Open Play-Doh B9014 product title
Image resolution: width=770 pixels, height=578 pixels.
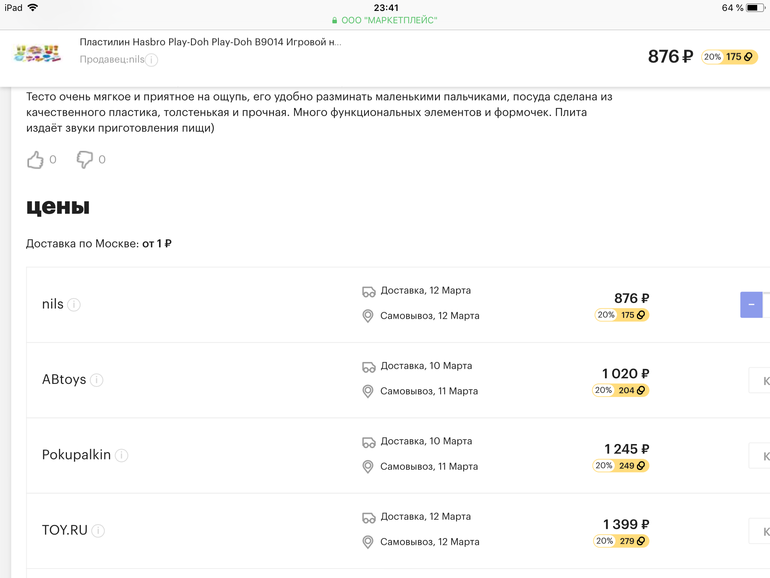pyautogui.click(x=210, y=43)
